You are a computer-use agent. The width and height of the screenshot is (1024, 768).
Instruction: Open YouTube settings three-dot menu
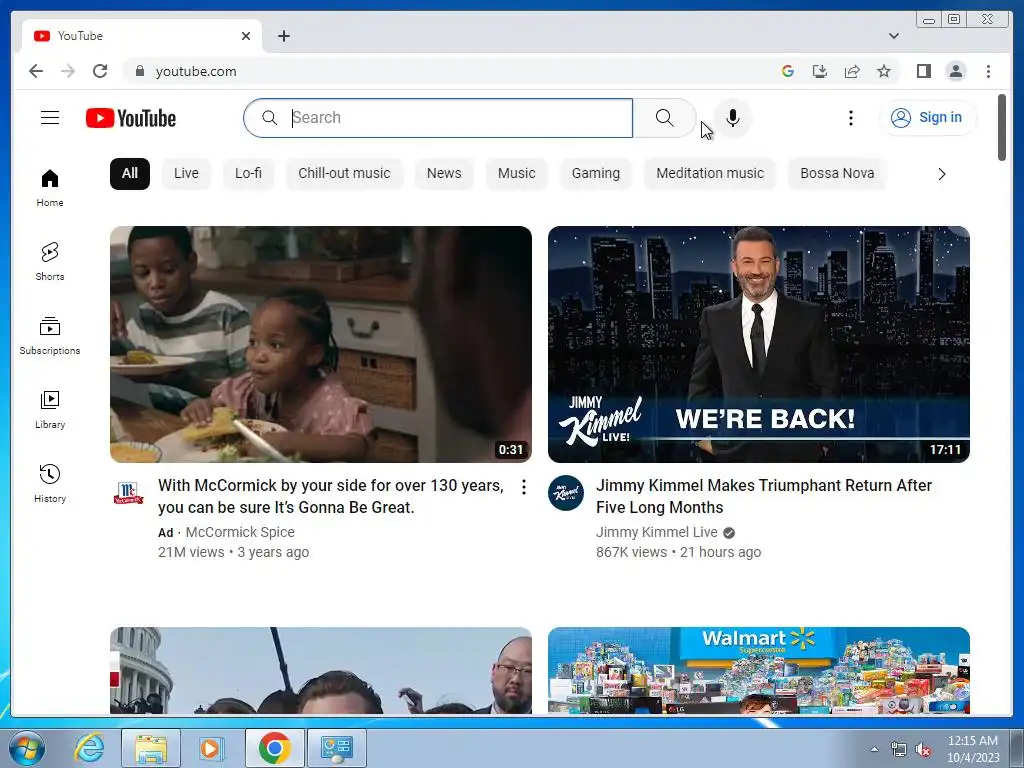tap(850, 118)
